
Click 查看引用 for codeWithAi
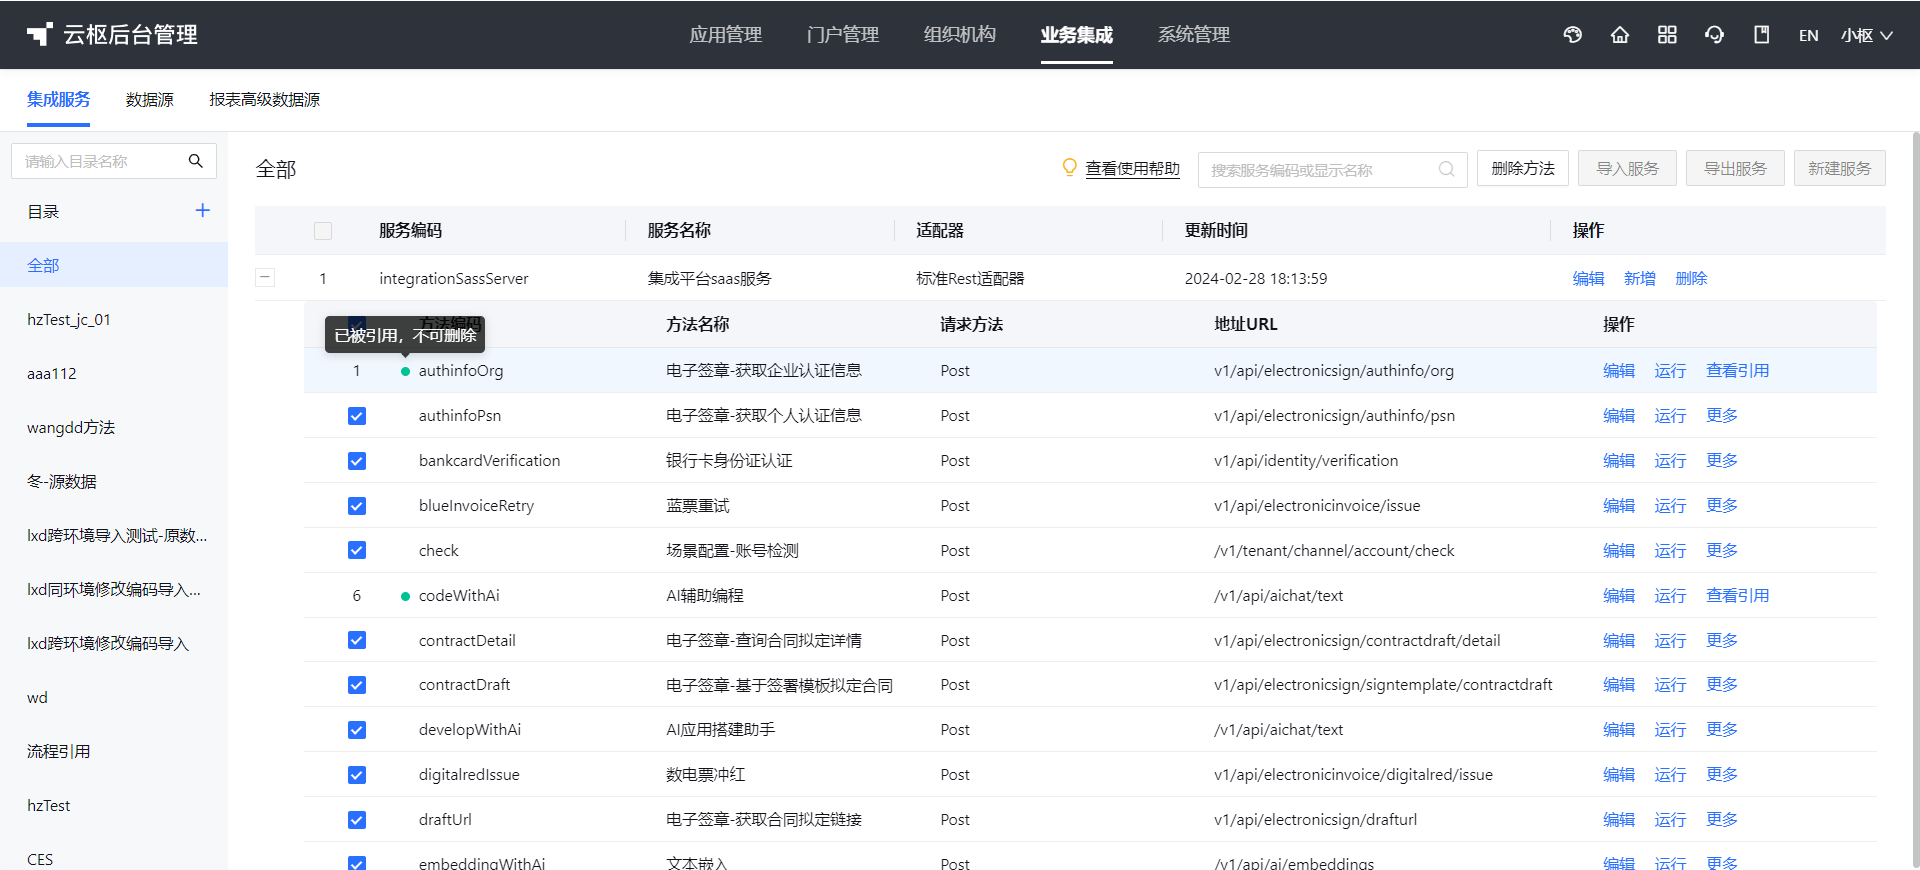[x=1738, y=596]
